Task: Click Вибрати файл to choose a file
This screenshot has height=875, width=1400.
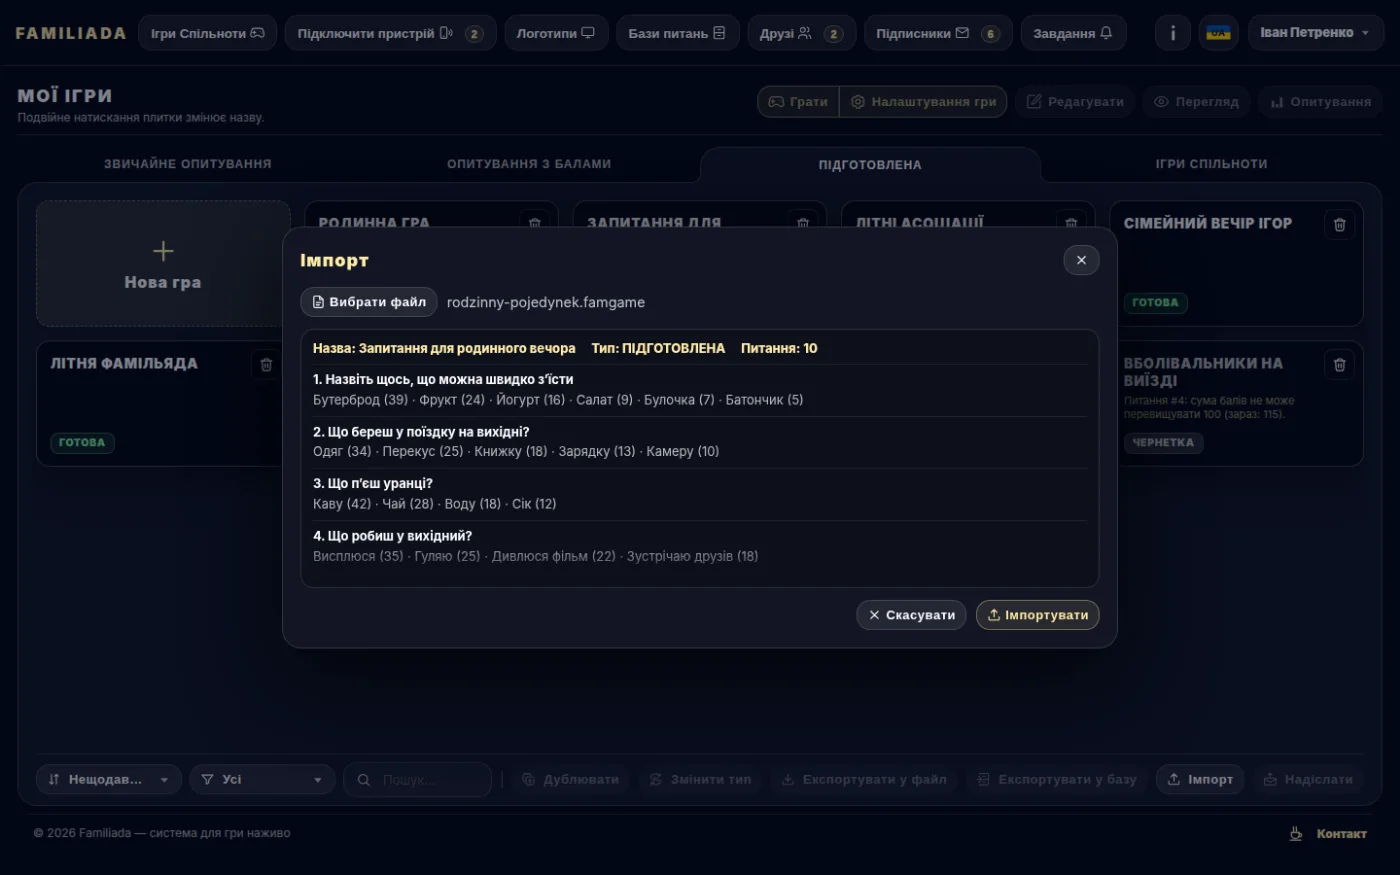Action: 369,302
